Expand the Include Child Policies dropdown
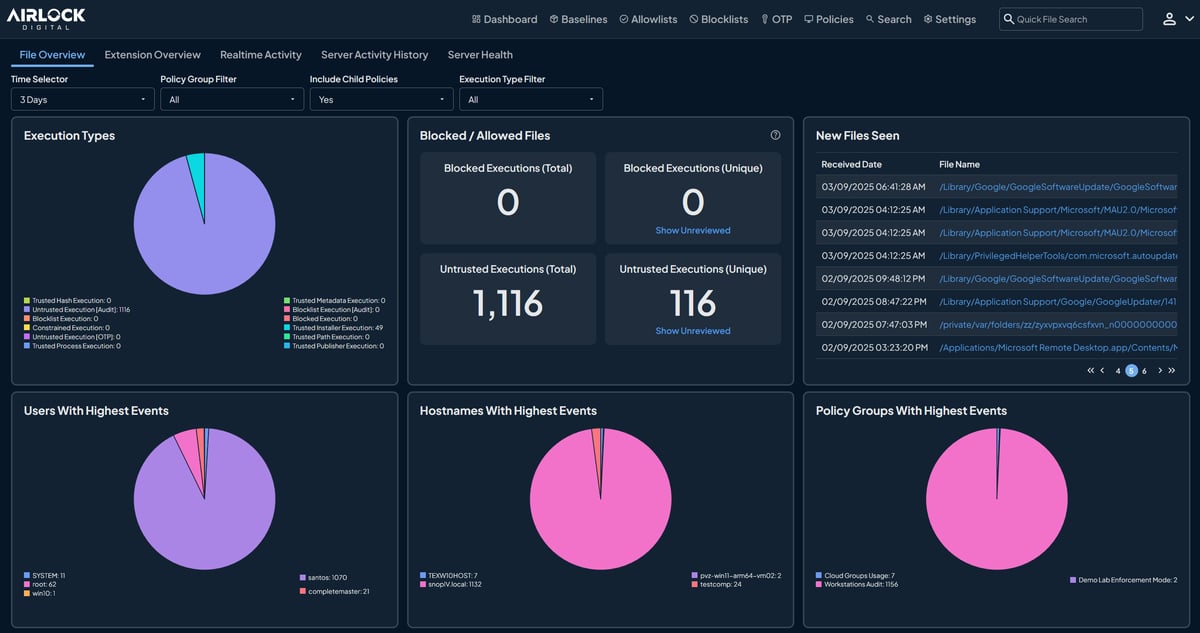The image size is (1200, 633). [x=380, y=99]
